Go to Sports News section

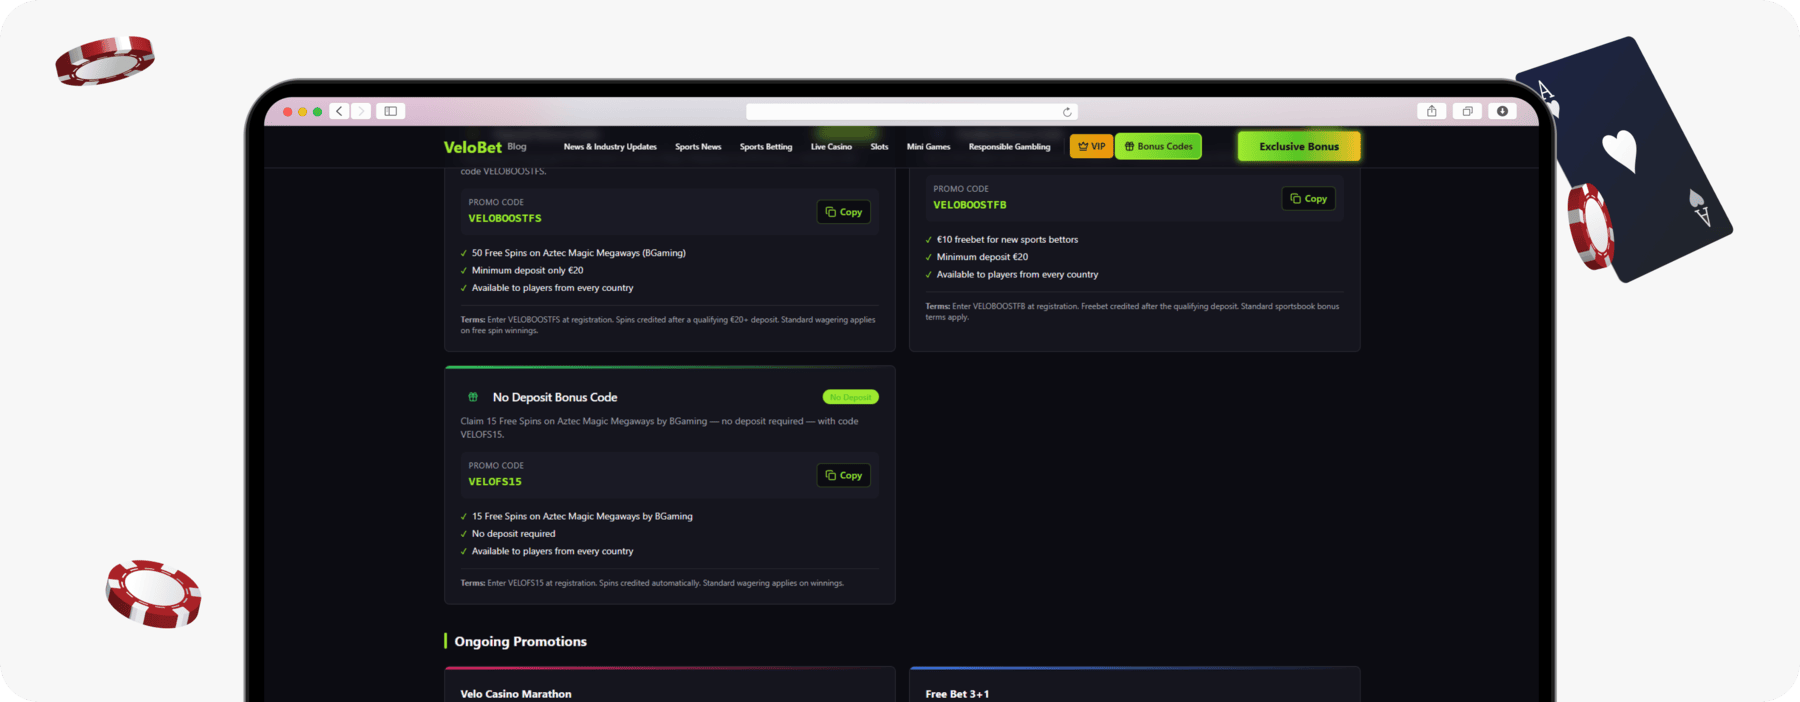(x=698, y=147)
